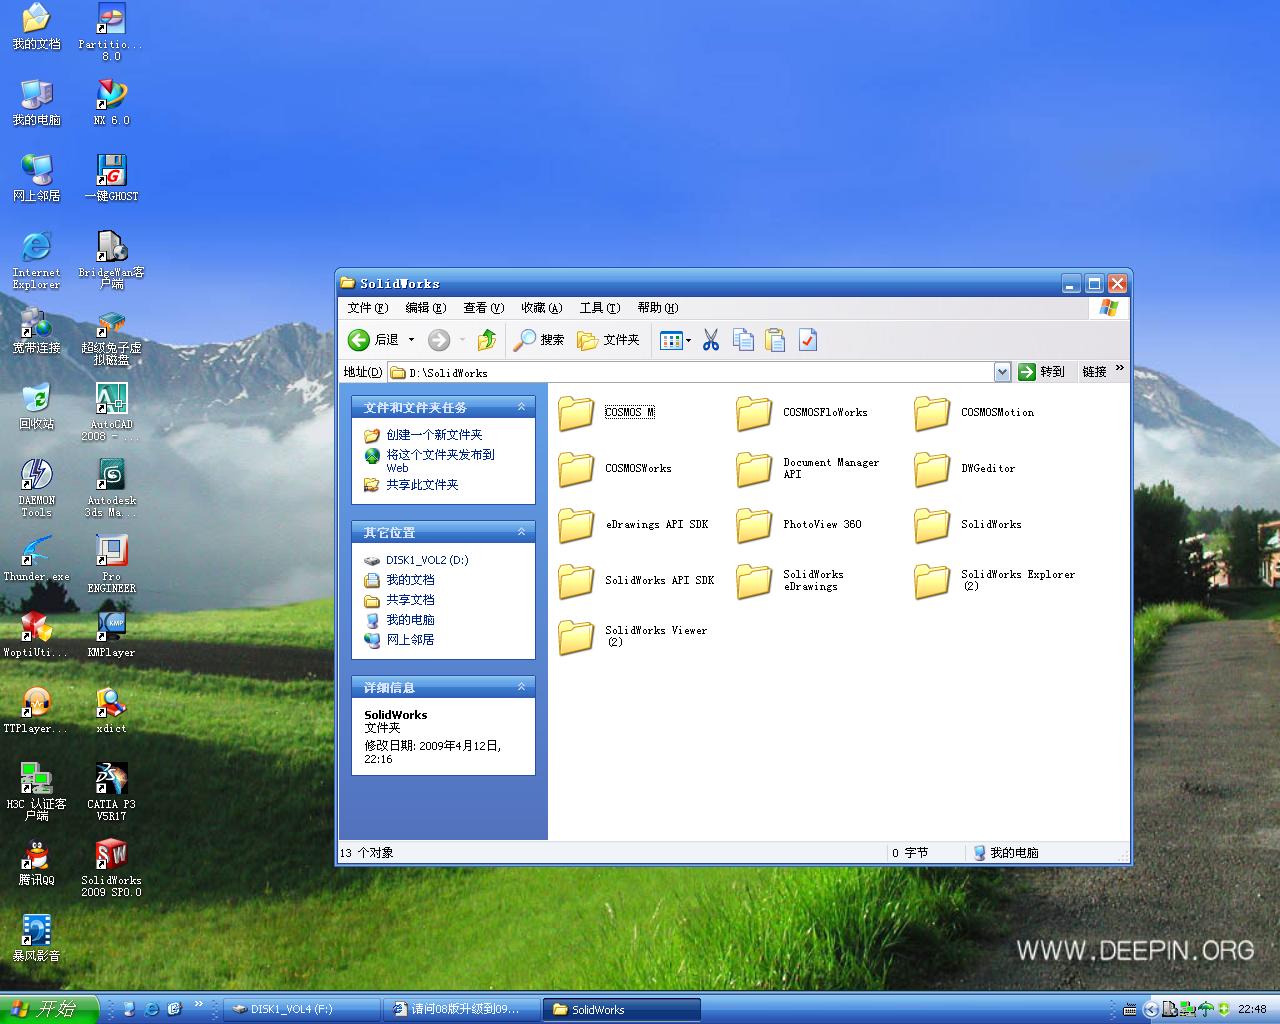Select the SolidWorks Explorer (2) folder

pos(995,580)
